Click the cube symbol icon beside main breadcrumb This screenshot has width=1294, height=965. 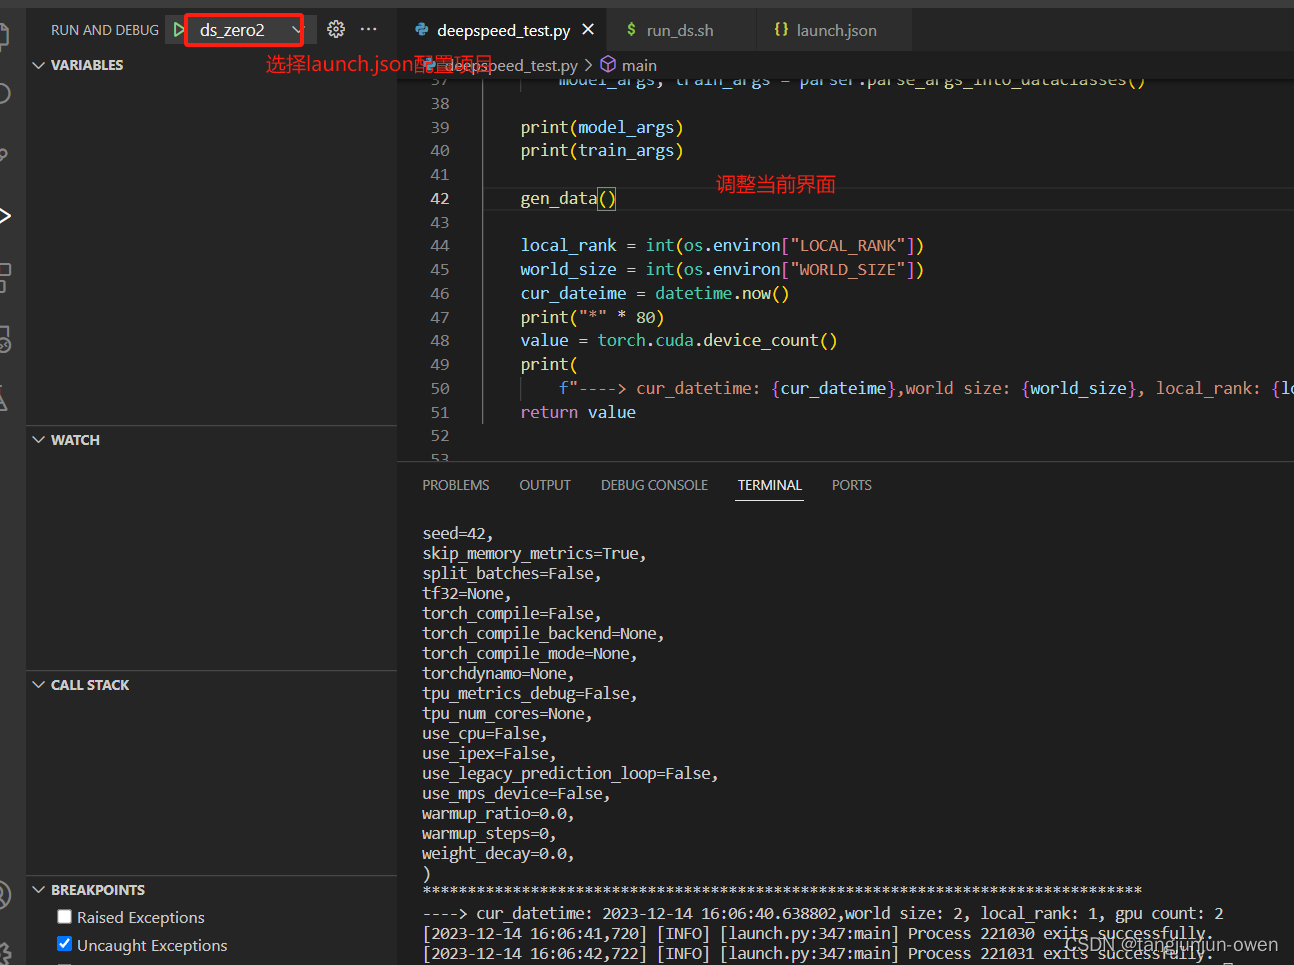[x=608, y=65]
